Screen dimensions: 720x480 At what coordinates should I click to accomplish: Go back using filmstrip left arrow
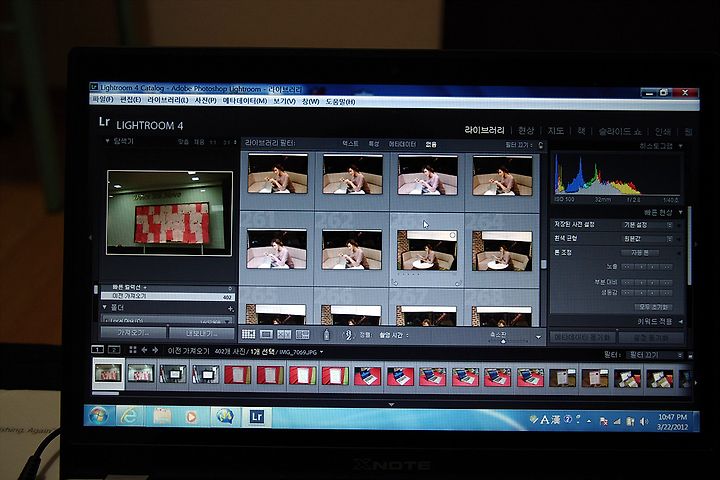[x=144, y=350]
